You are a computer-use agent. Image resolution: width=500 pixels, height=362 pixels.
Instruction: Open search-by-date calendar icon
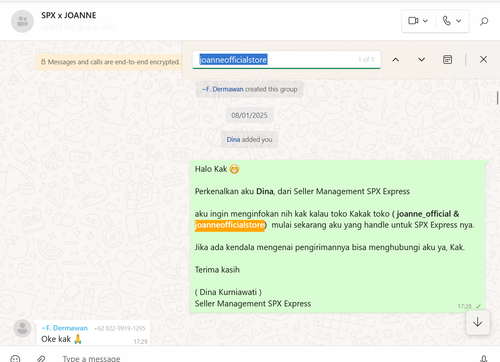pos(447,60)
